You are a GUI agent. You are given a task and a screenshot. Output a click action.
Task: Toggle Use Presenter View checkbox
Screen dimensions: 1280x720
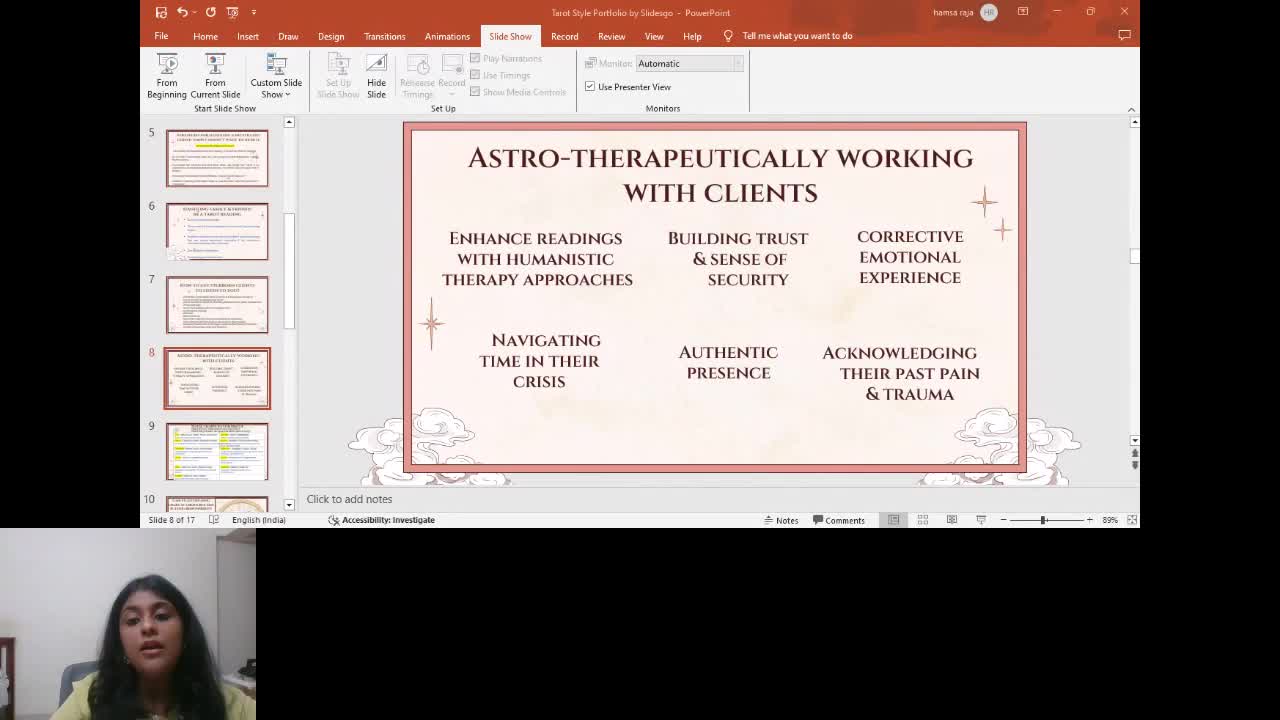(x=590, y=87)
